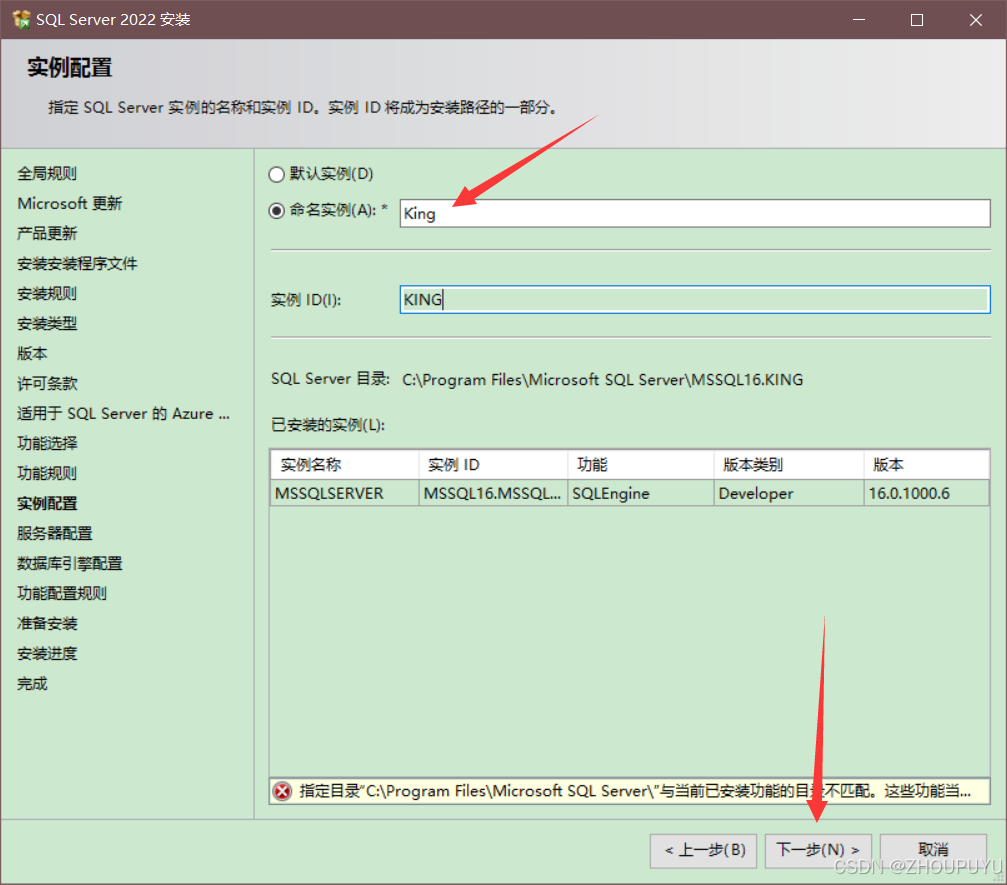
Task: Close the SQL Server 2022 setup window
Action: (976, 20)
